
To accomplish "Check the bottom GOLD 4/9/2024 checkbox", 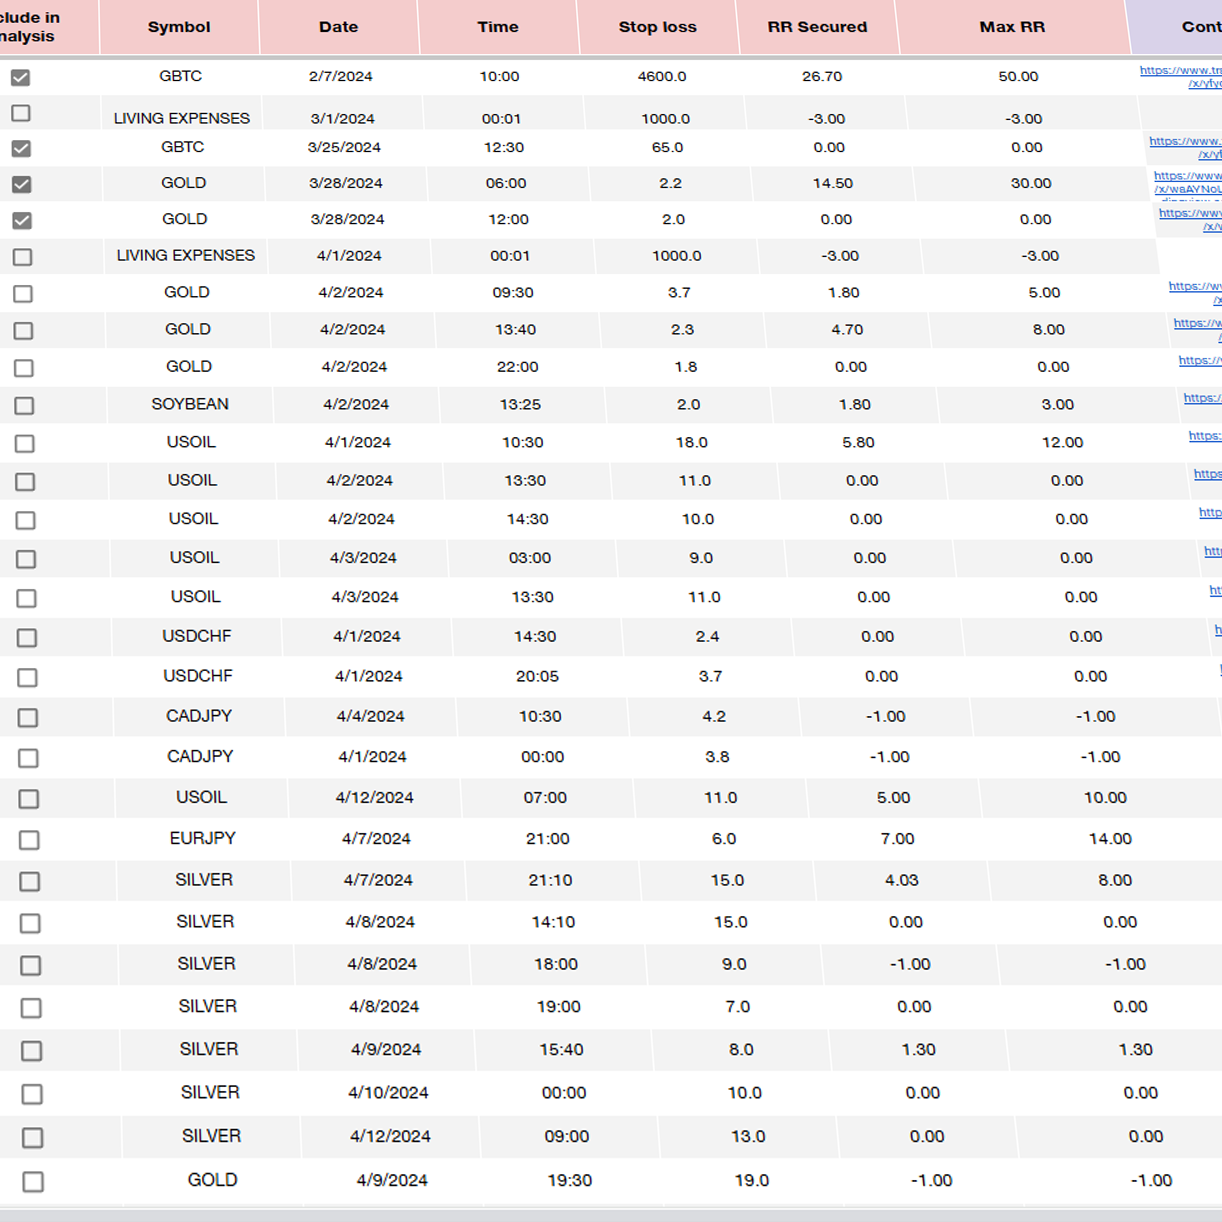I will point(33,1181).
